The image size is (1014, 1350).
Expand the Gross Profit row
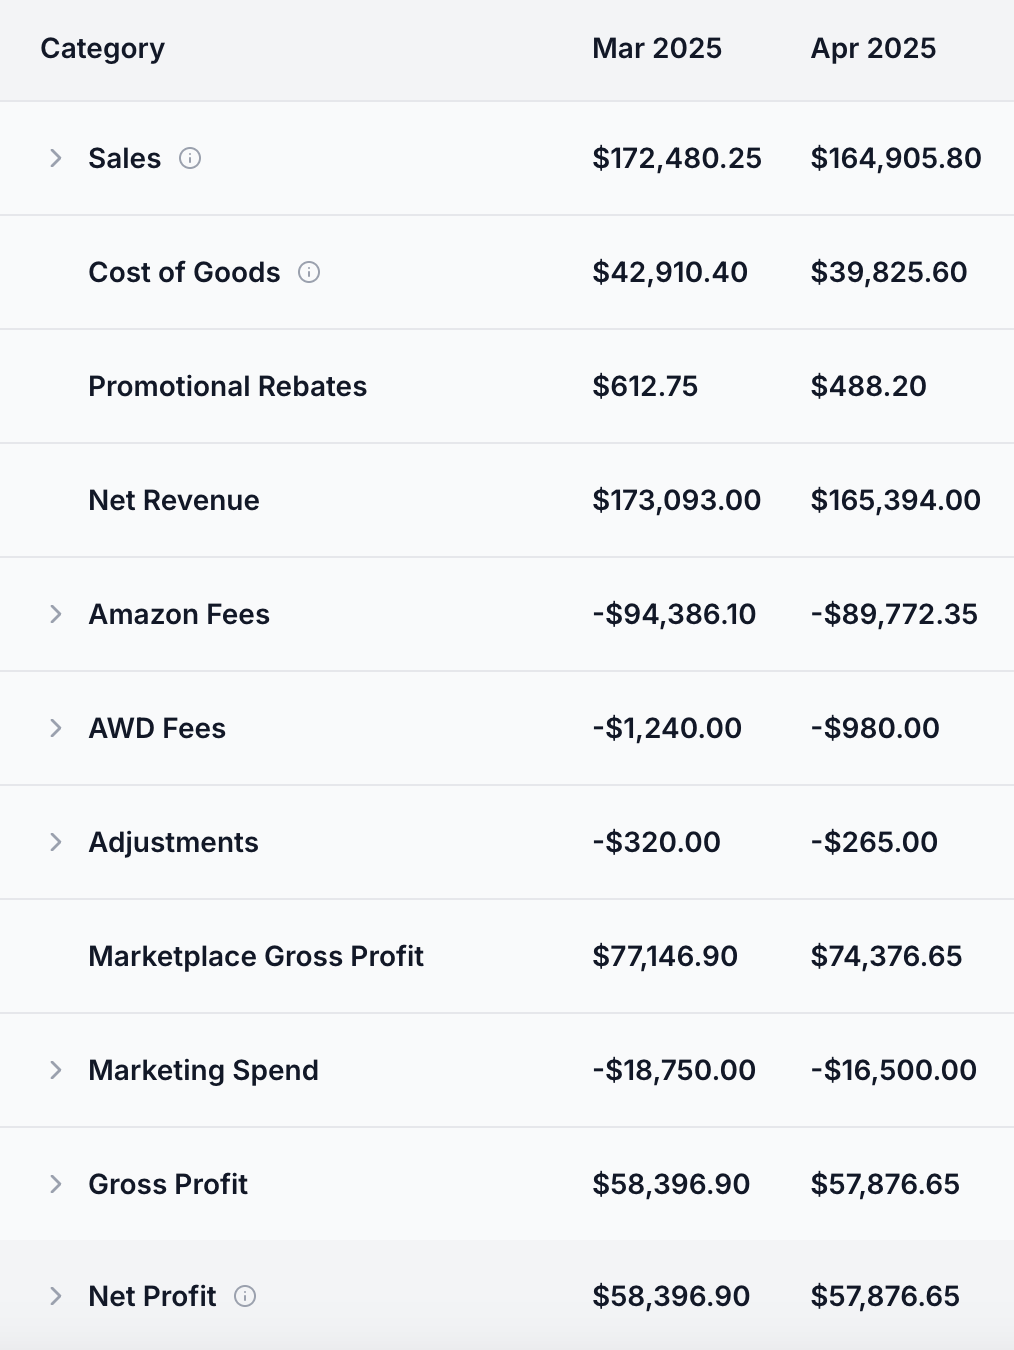point(55,1184)
